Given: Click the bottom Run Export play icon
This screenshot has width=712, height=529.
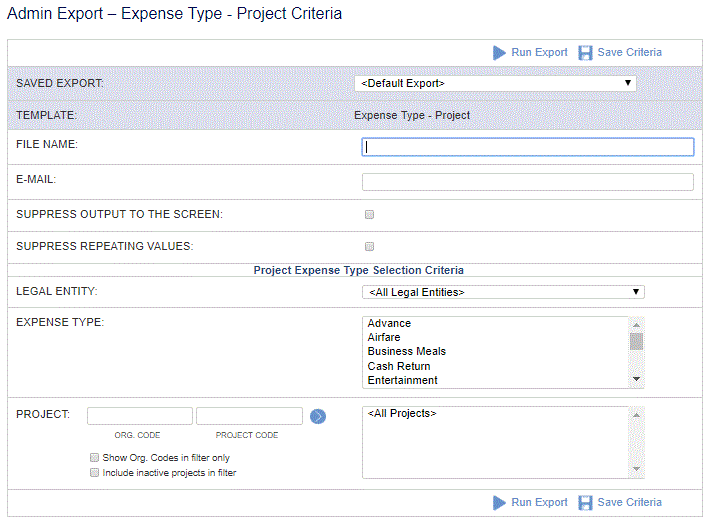Looking at the screenshot, I should (499, 503).
